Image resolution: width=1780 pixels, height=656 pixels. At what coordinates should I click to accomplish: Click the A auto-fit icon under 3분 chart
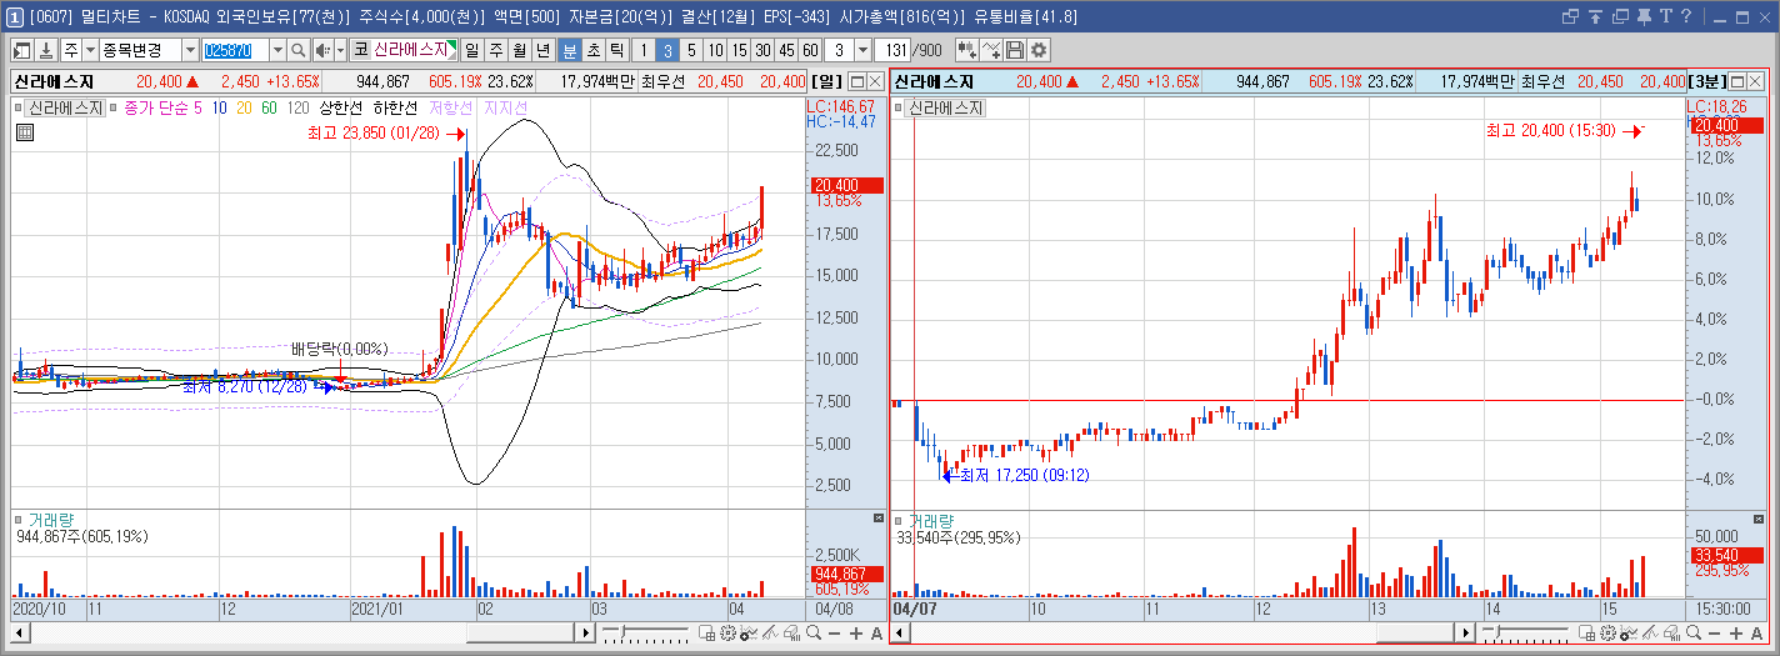pyautogui.click(x=1757, y=633)
